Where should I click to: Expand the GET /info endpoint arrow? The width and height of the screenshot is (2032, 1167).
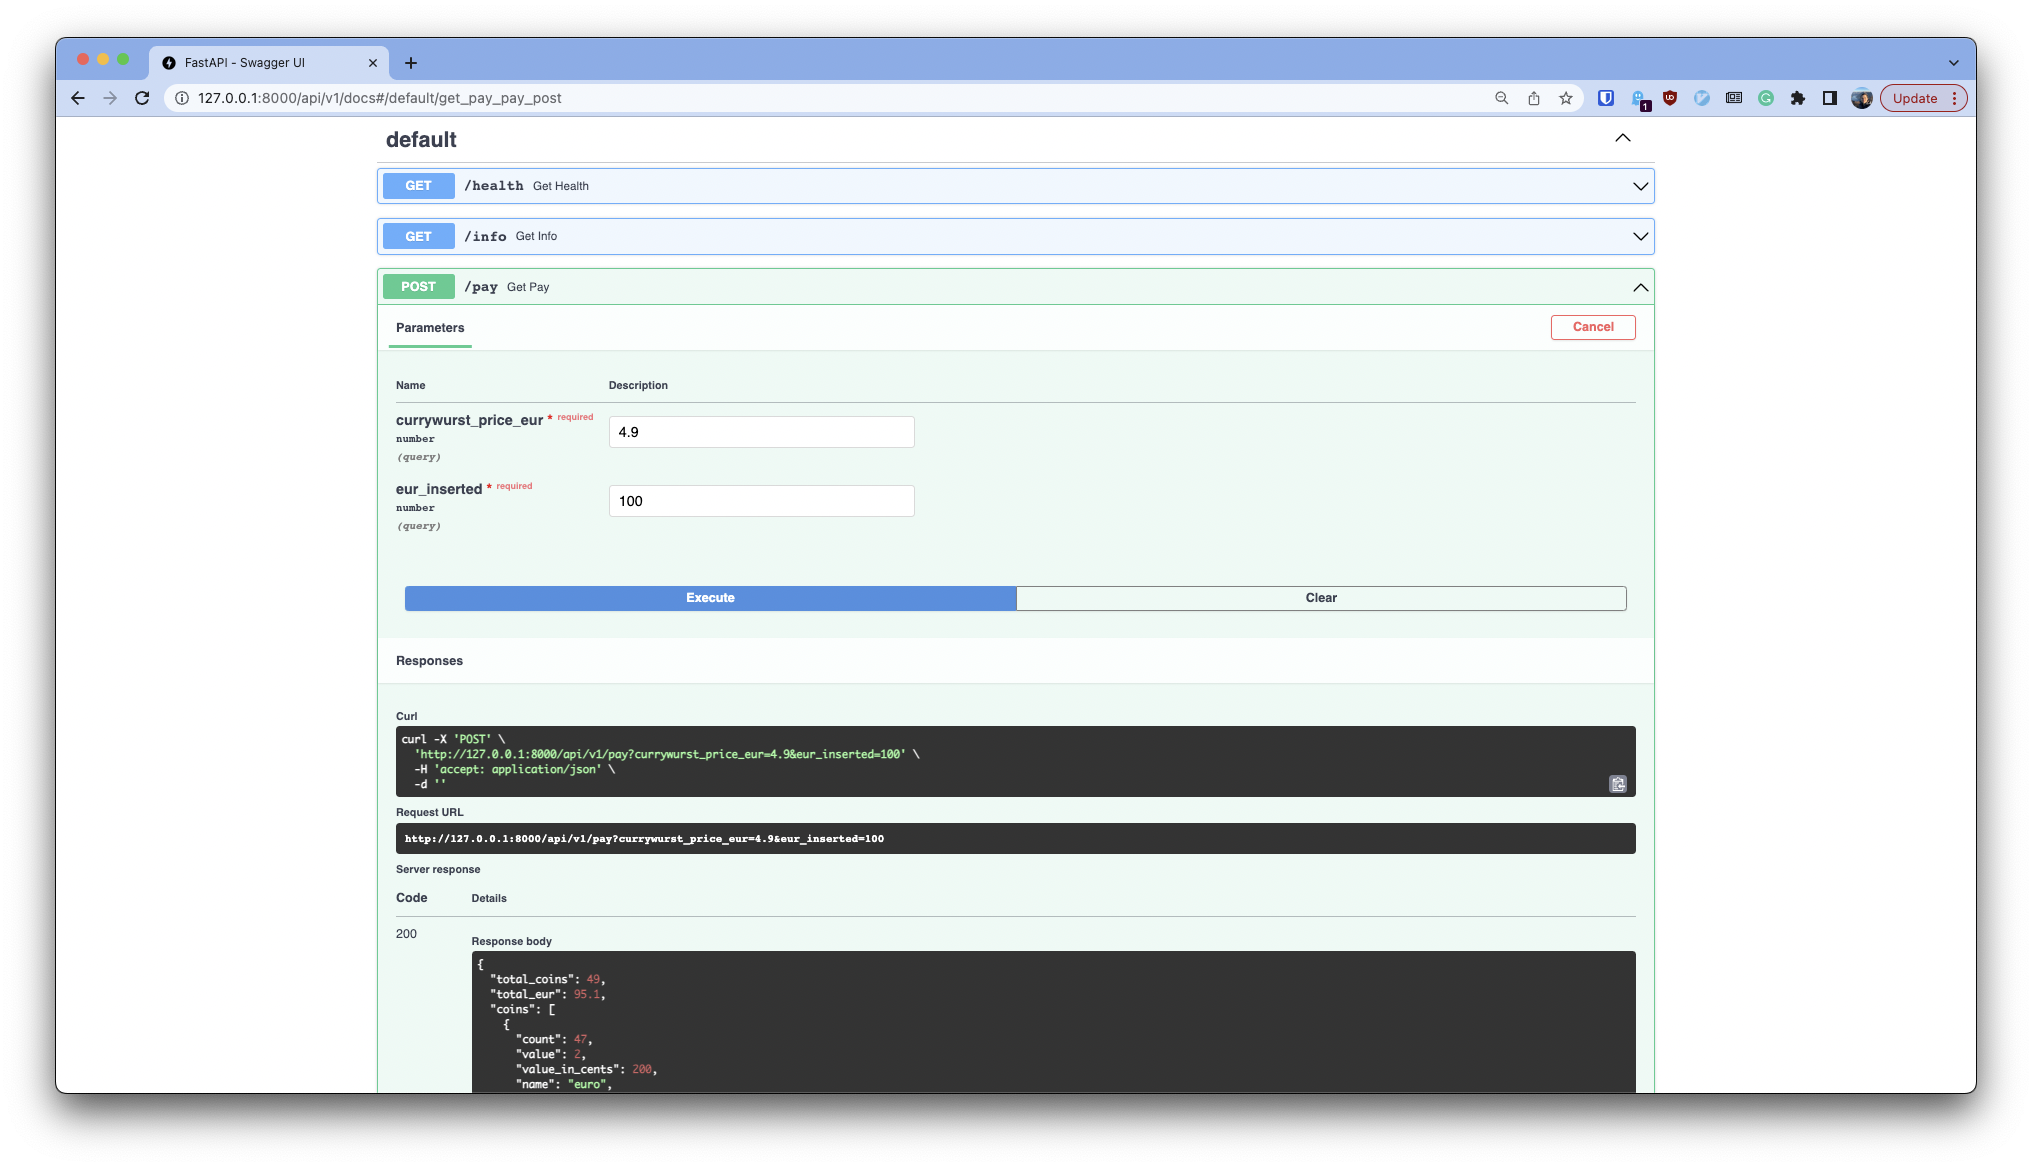click(1640, 236)
